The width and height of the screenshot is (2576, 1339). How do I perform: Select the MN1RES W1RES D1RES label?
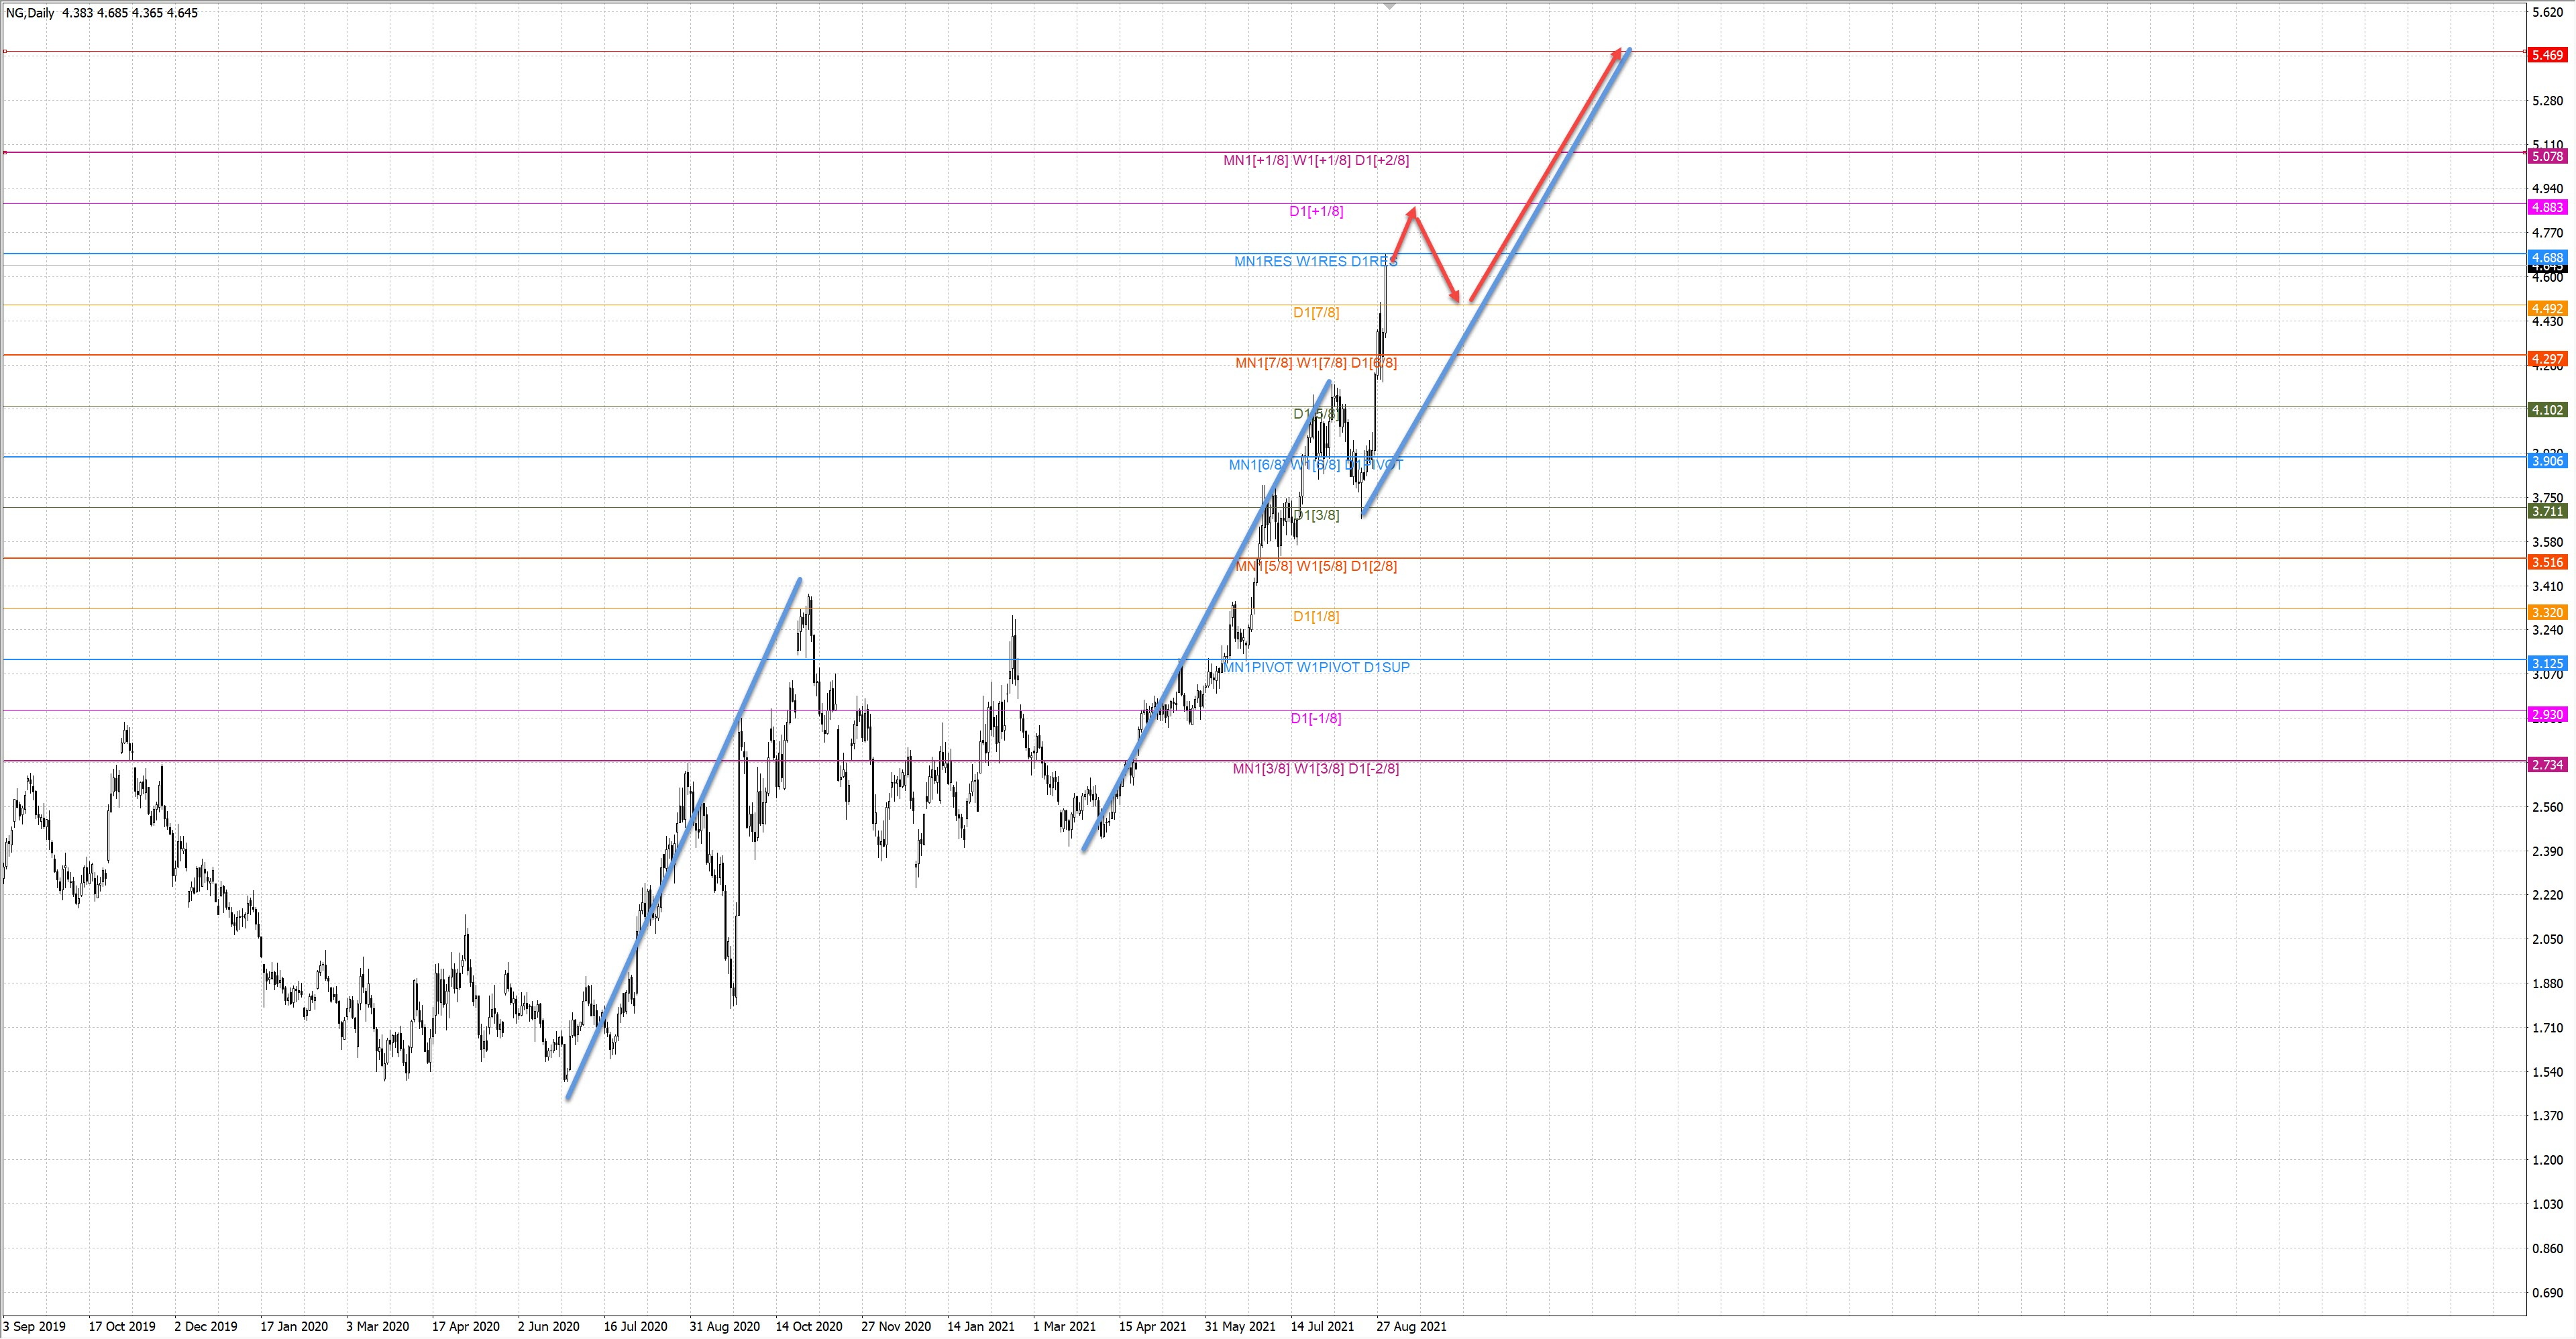tap(1315, 262)
